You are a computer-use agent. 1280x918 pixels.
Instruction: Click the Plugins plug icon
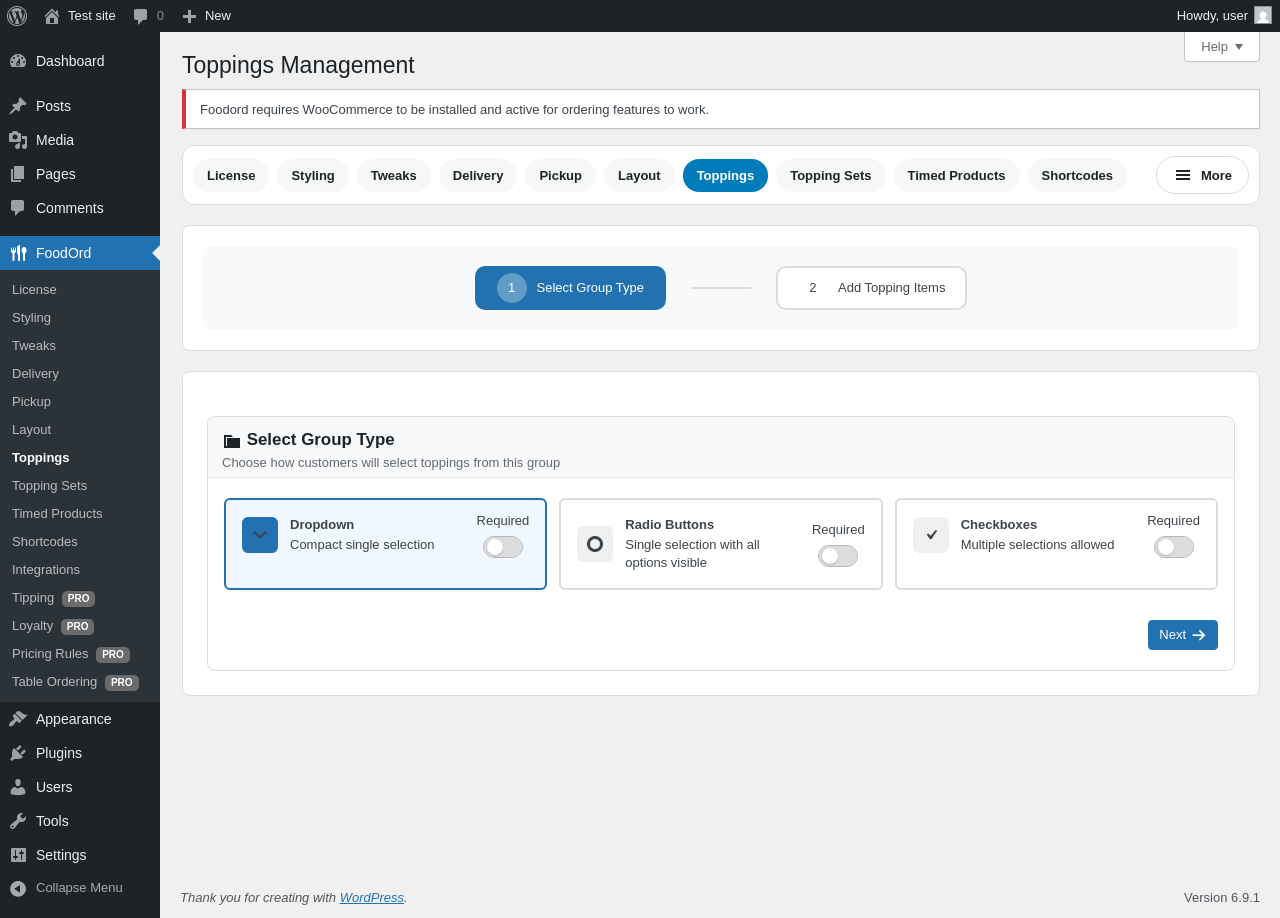18,753
